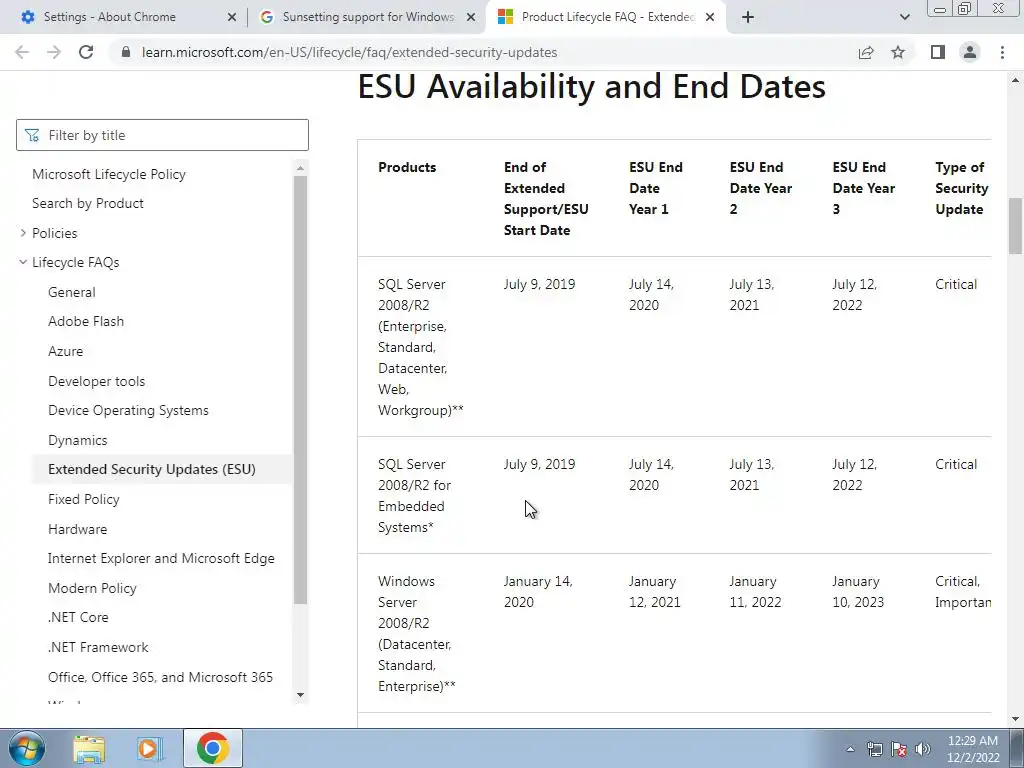Close the Product Lifecycle FAQ tab
Image resolution: width=1024 pixels, height=768 pixels.
point(710,18)
